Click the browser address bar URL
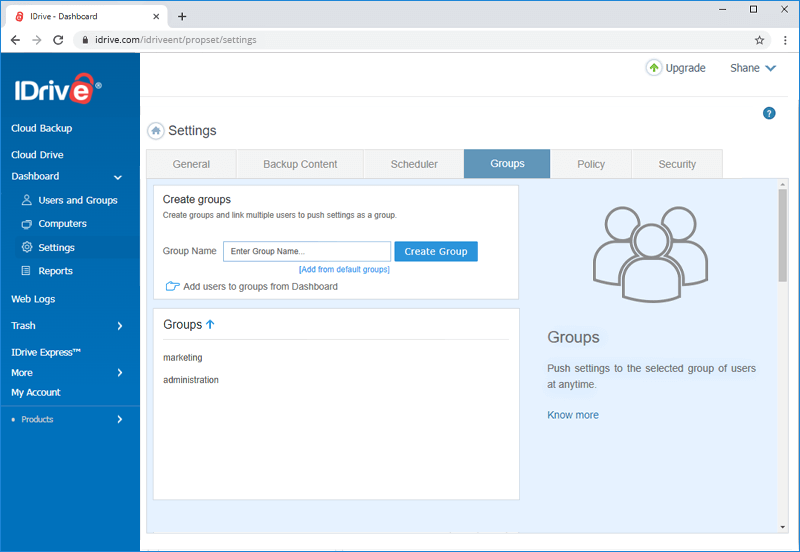This screenshot has height=552, width=800. point(176,40)
